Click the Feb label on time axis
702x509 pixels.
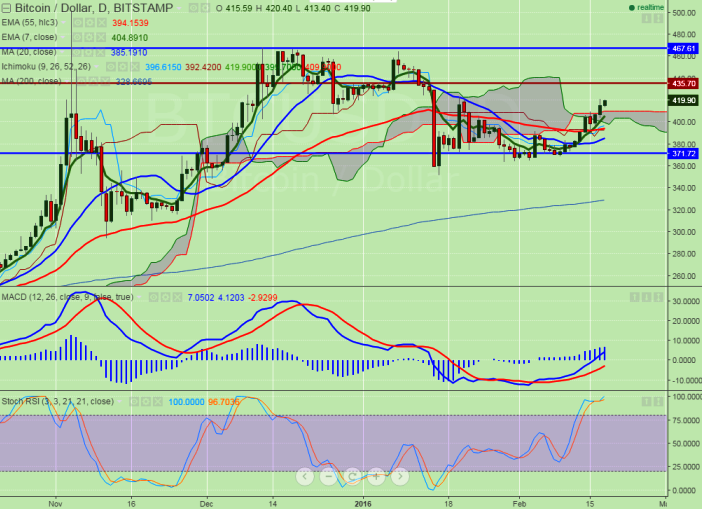pyautogui.click(x=519, y=504)
